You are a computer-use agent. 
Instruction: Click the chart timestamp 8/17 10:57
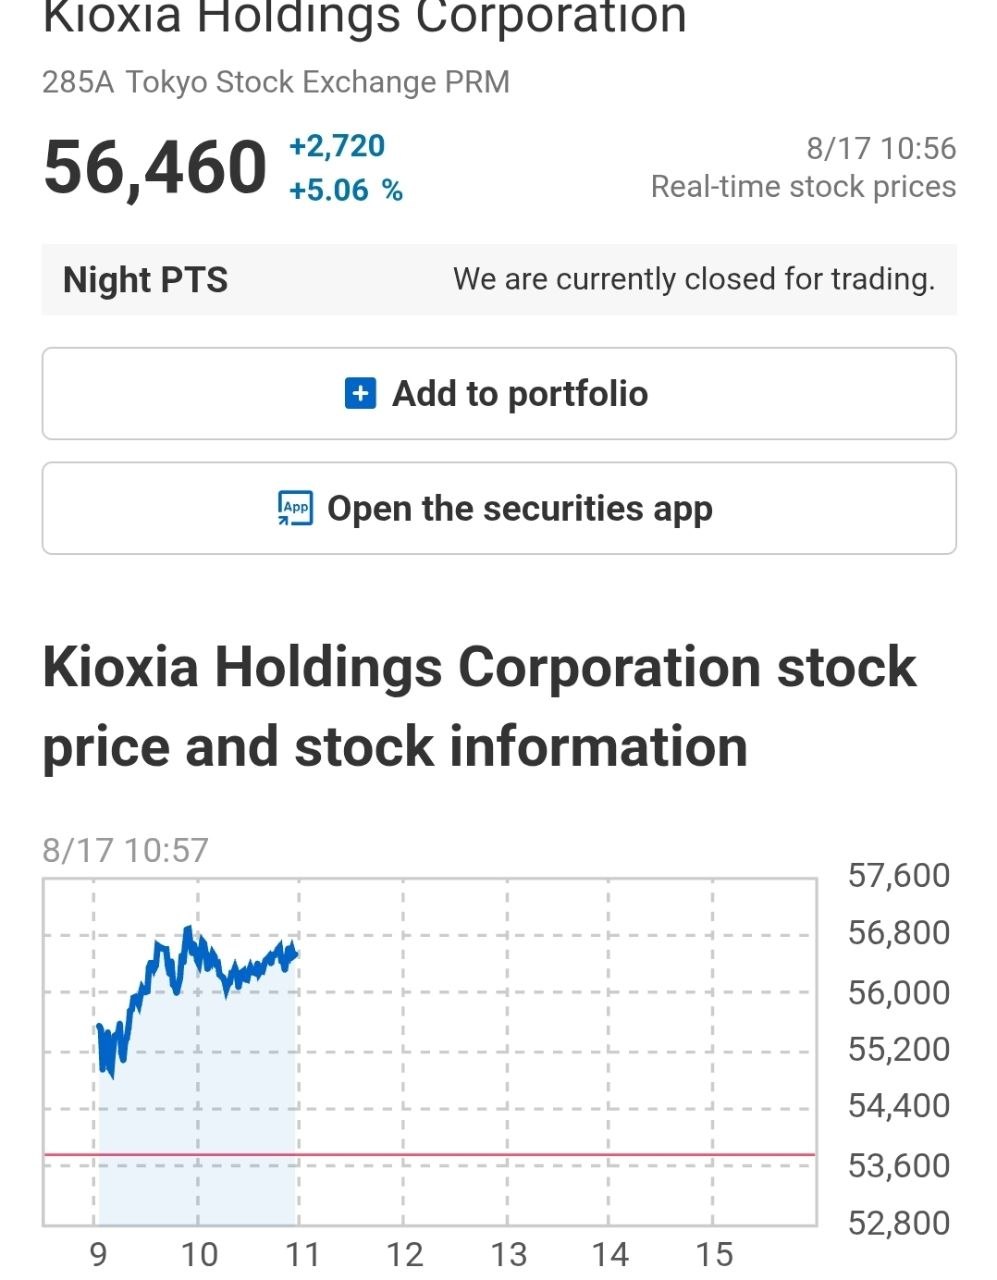(x=125, y=850)
